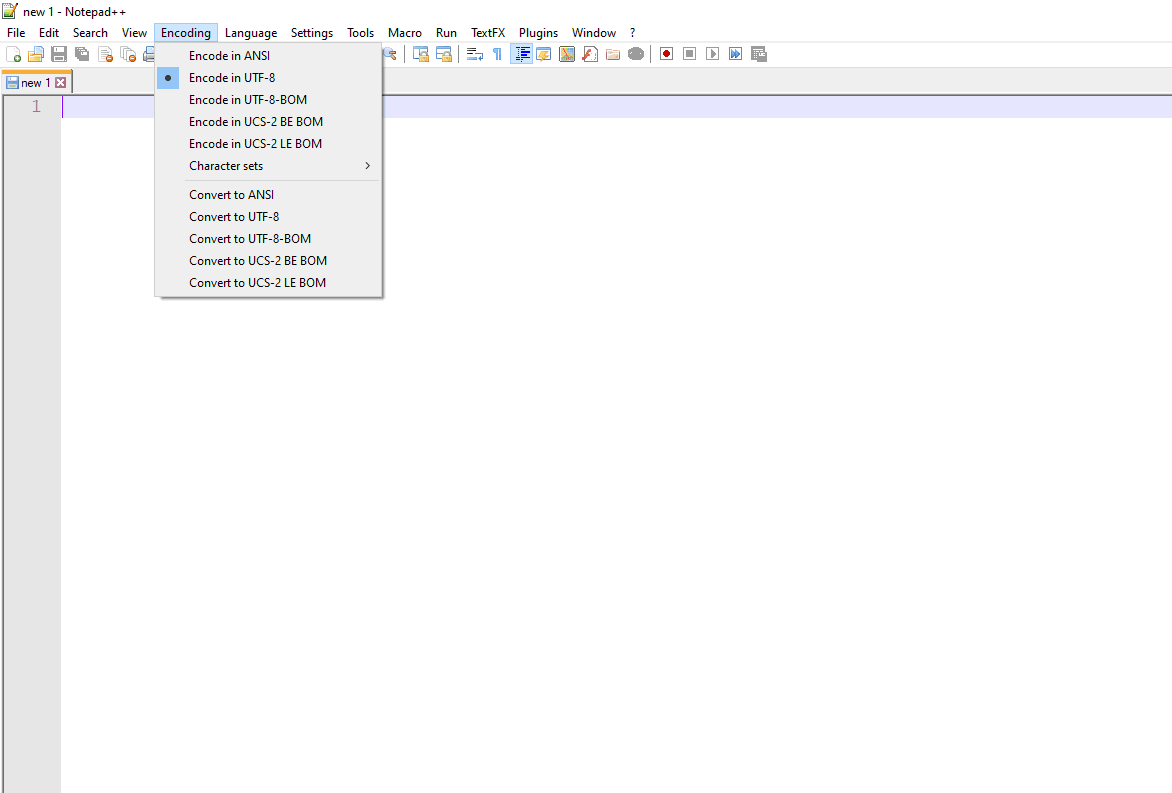The image size is (1172, 793).
Task: Open the Function List toolbar icon
Action: (590, 54)
